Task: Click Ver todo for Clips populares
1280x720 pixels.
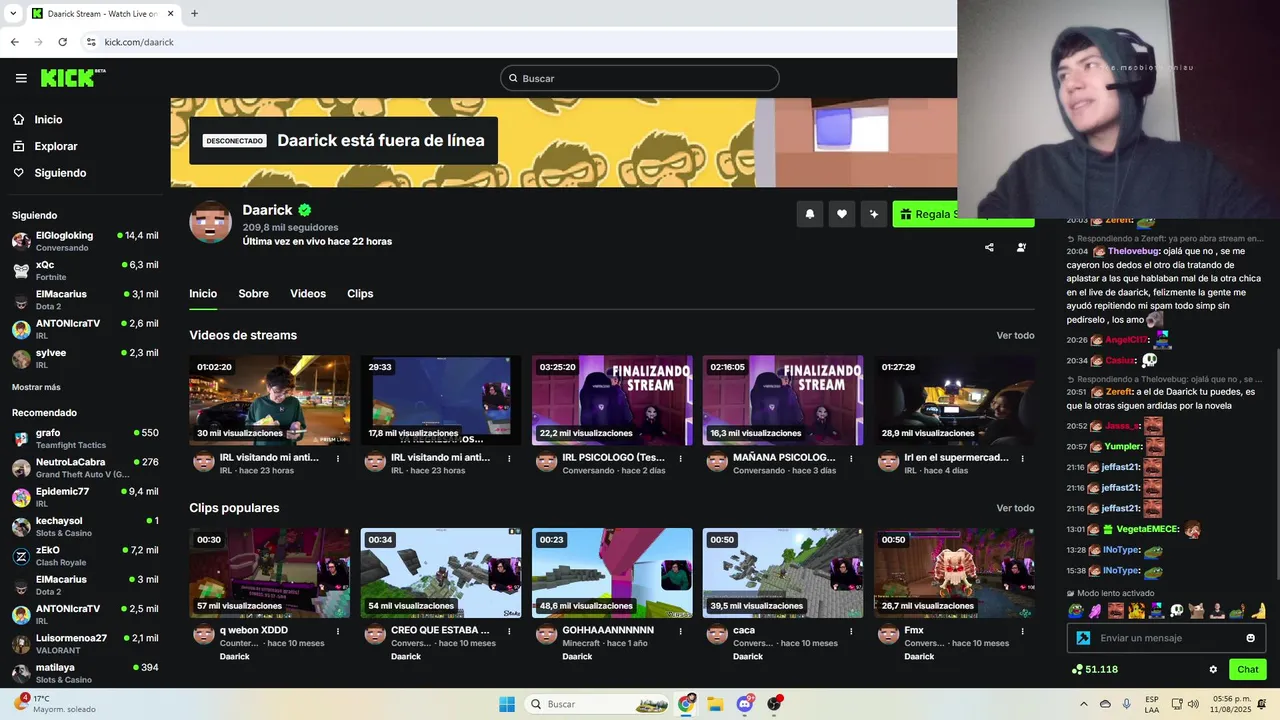Action: coord(1015,508)
